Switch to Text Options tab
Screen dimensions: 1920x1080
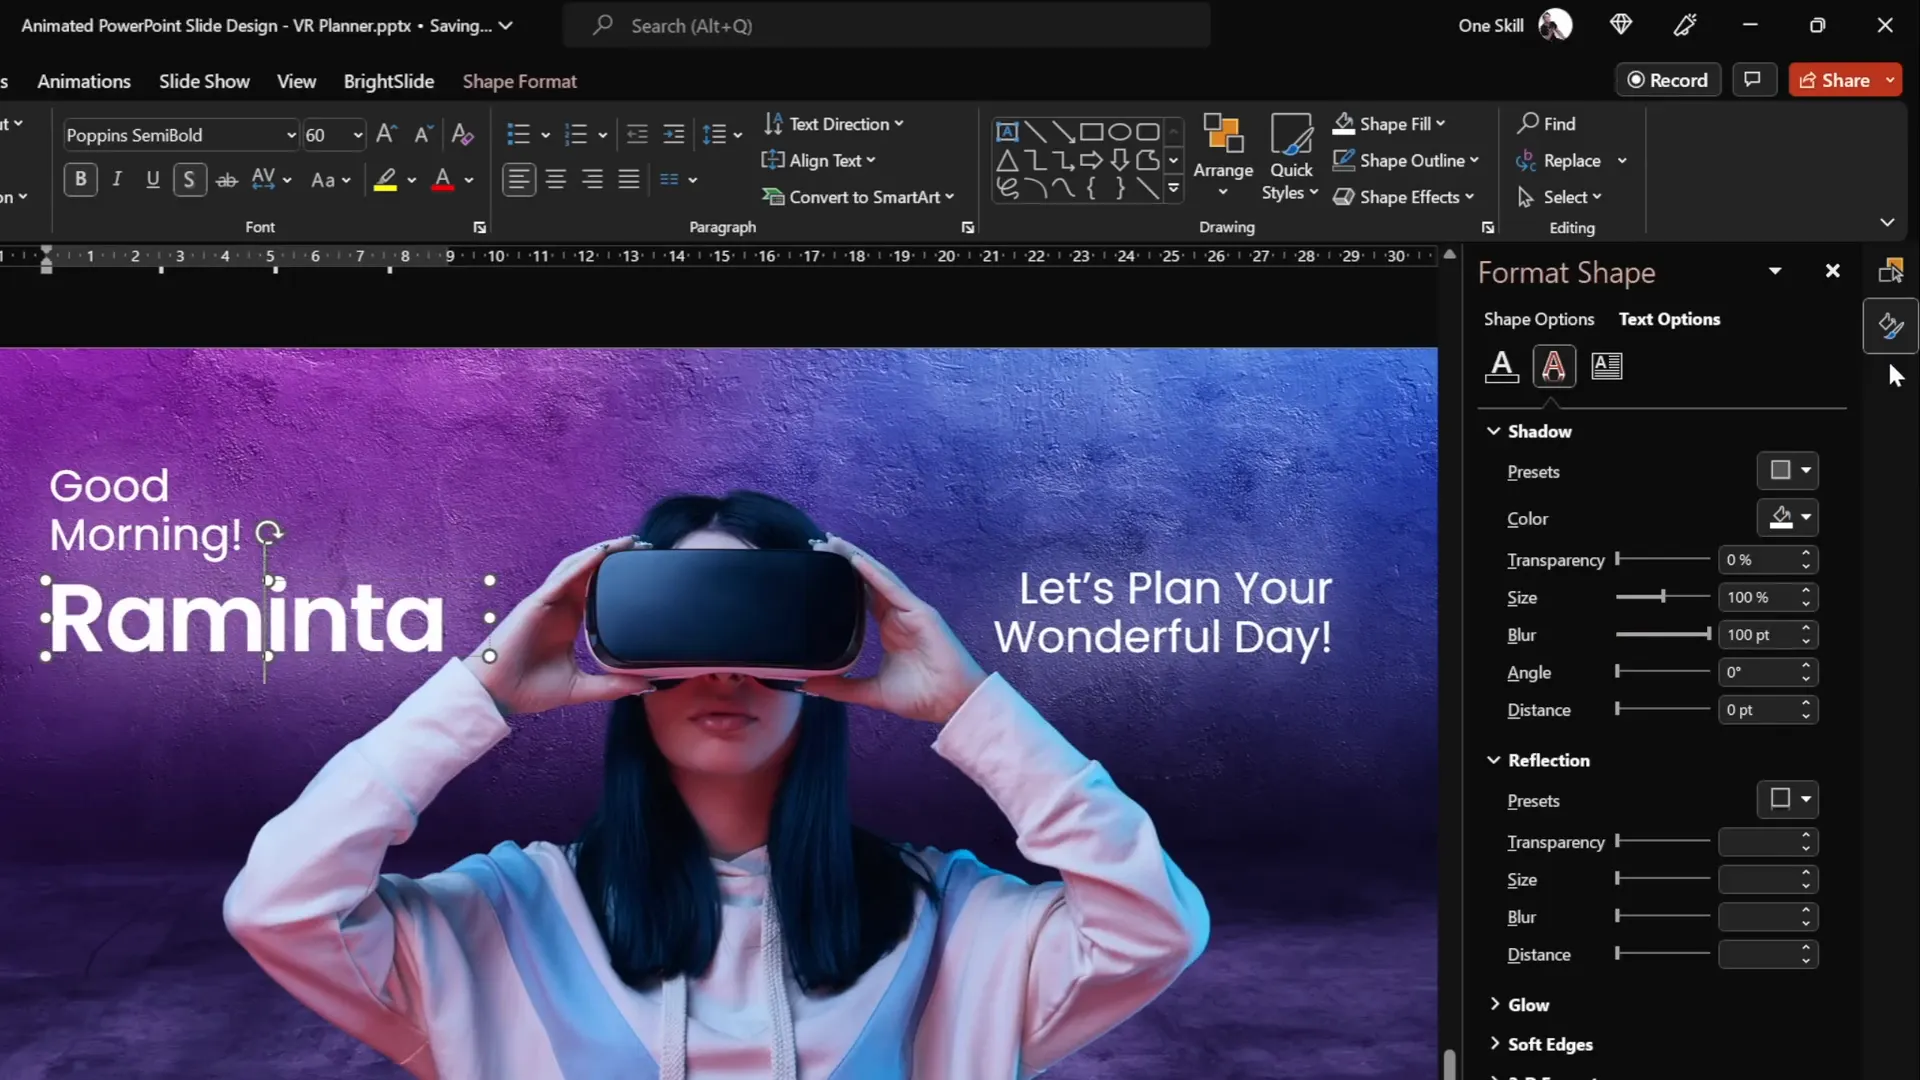1669,319
